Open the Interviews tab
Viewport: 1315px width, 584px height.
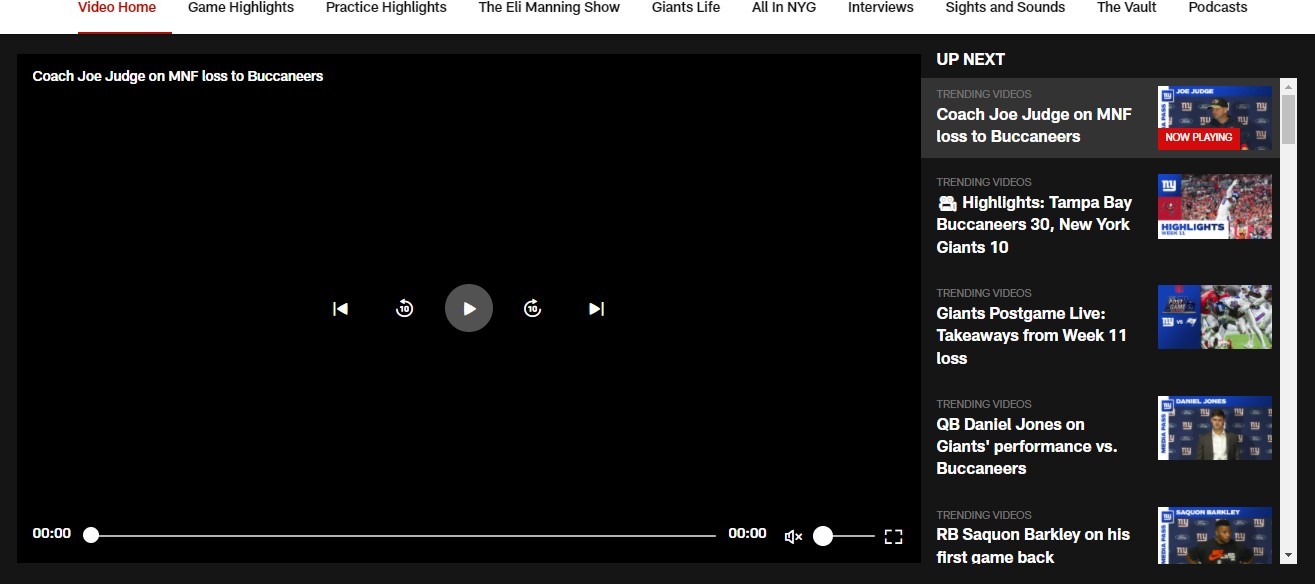click(x=881, y=8)
